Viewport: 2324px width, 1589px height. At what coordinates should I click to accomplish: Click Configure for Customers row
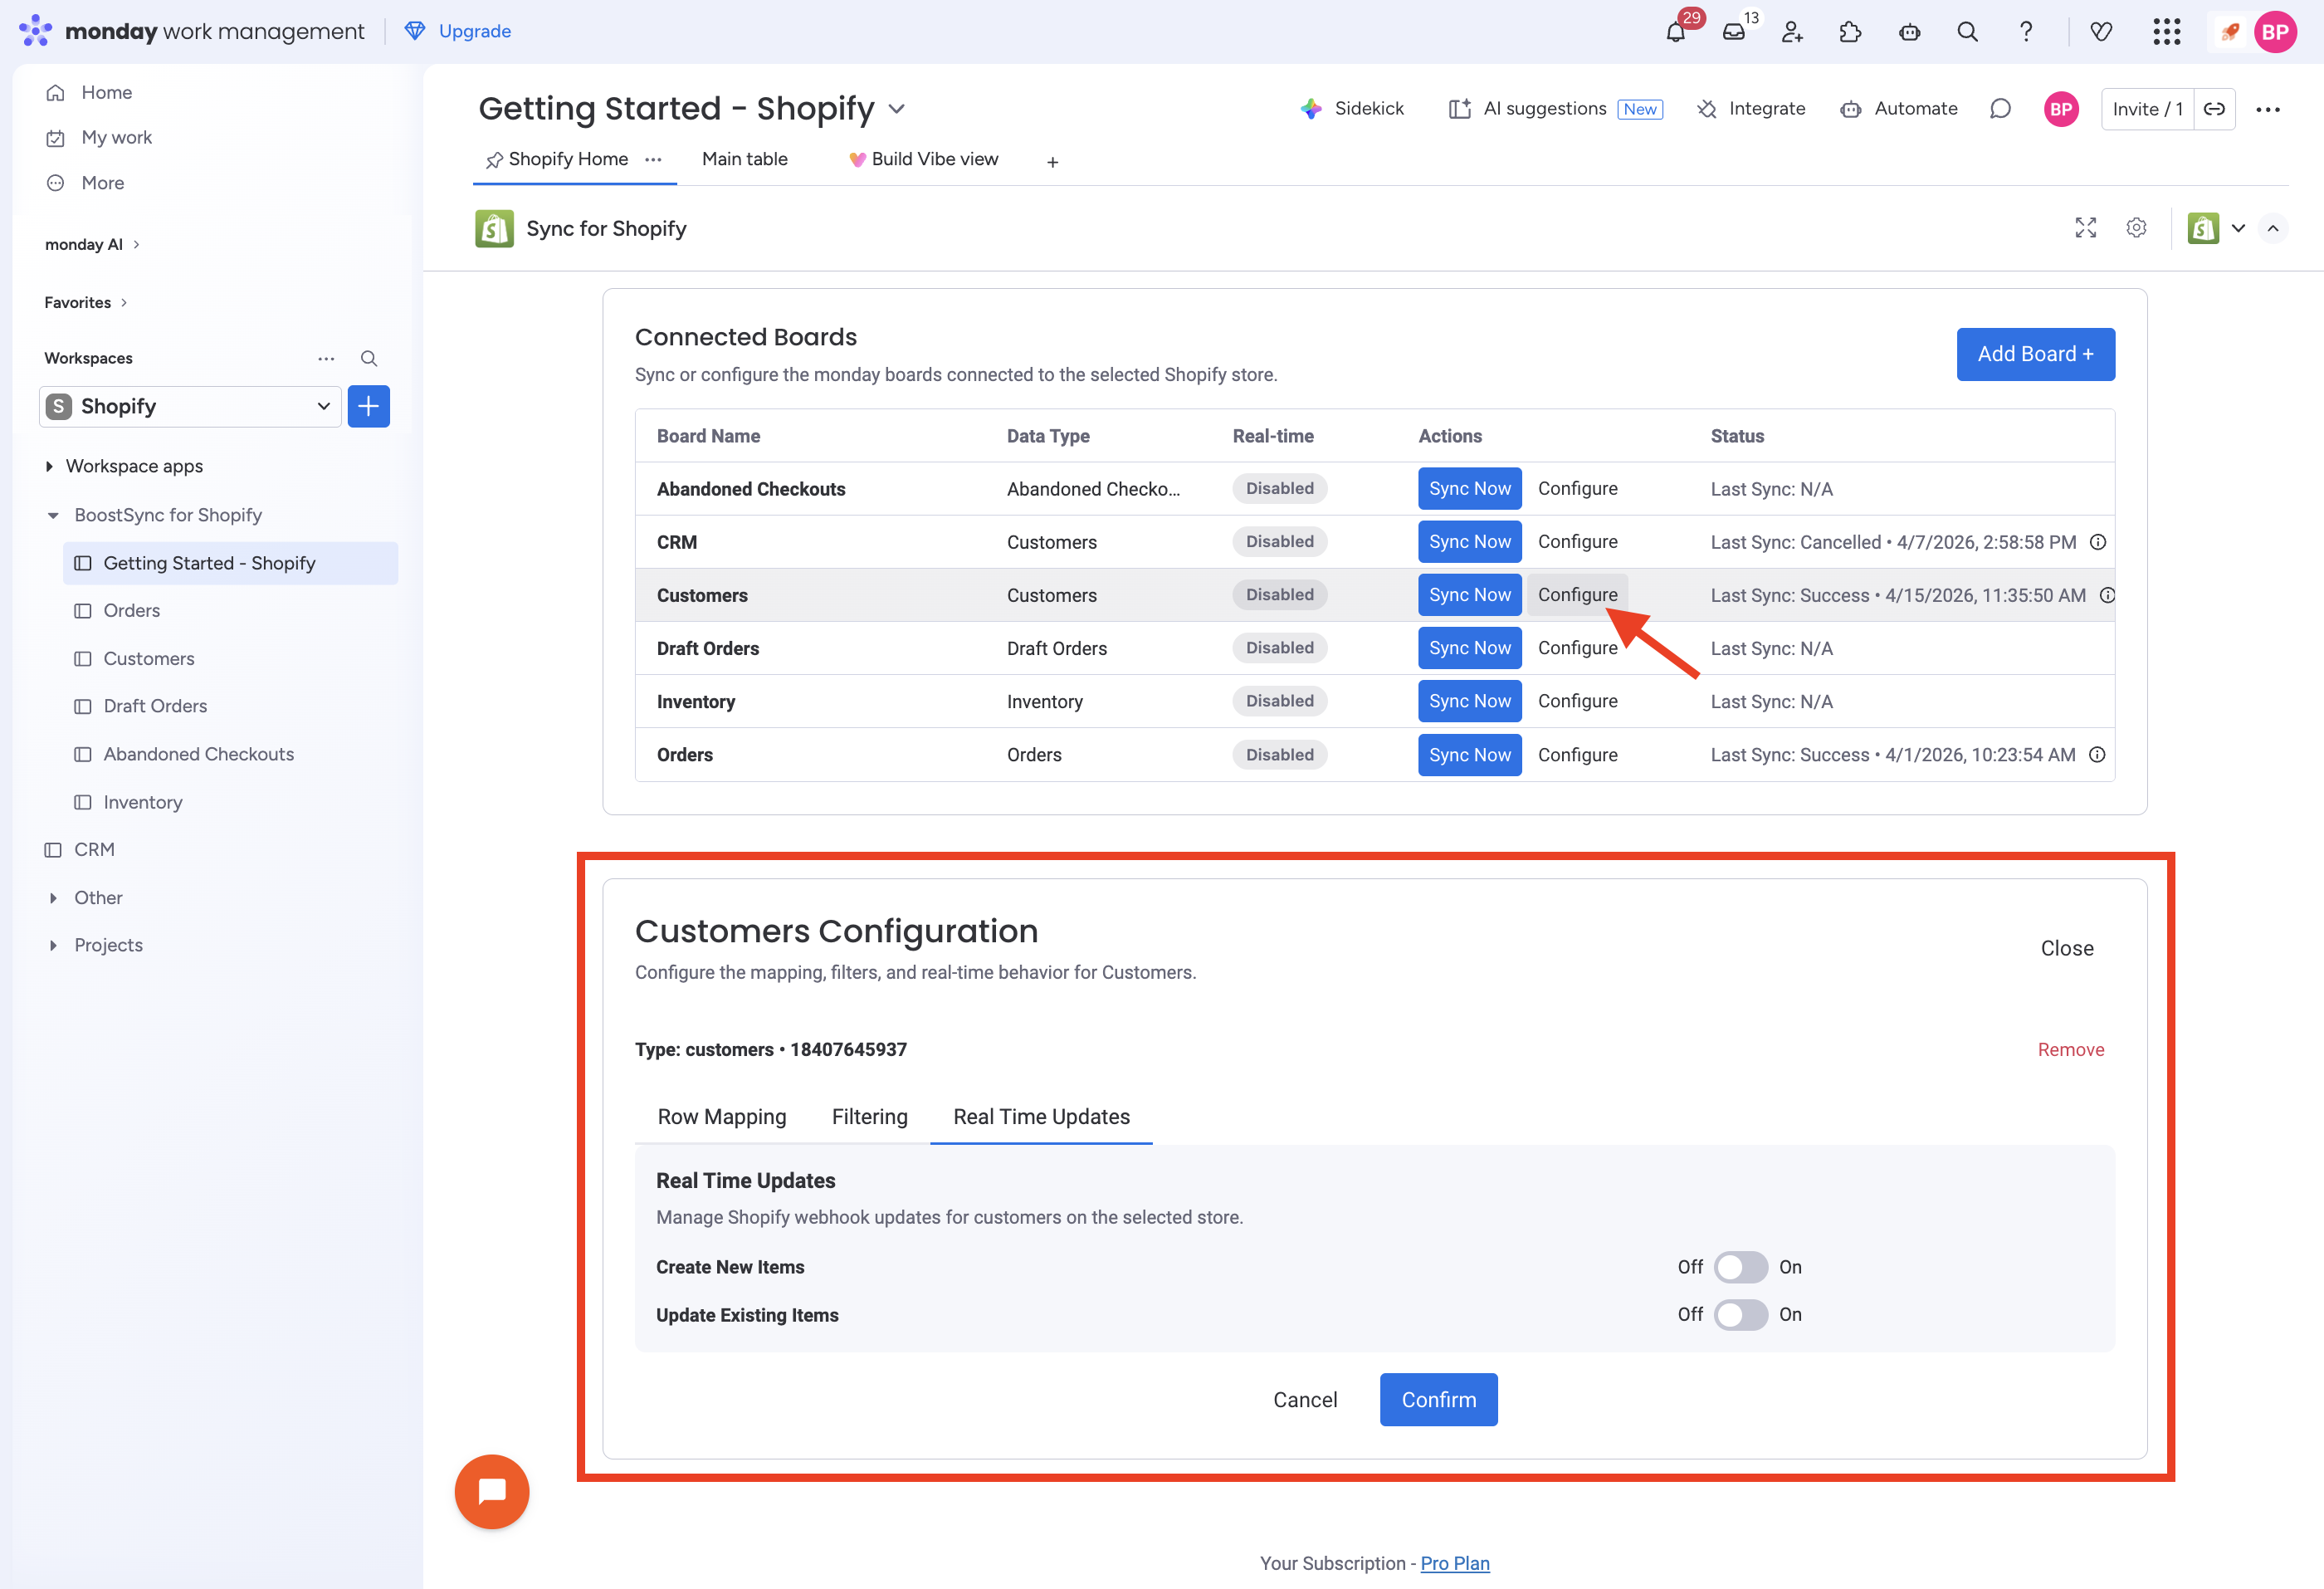1577,595
